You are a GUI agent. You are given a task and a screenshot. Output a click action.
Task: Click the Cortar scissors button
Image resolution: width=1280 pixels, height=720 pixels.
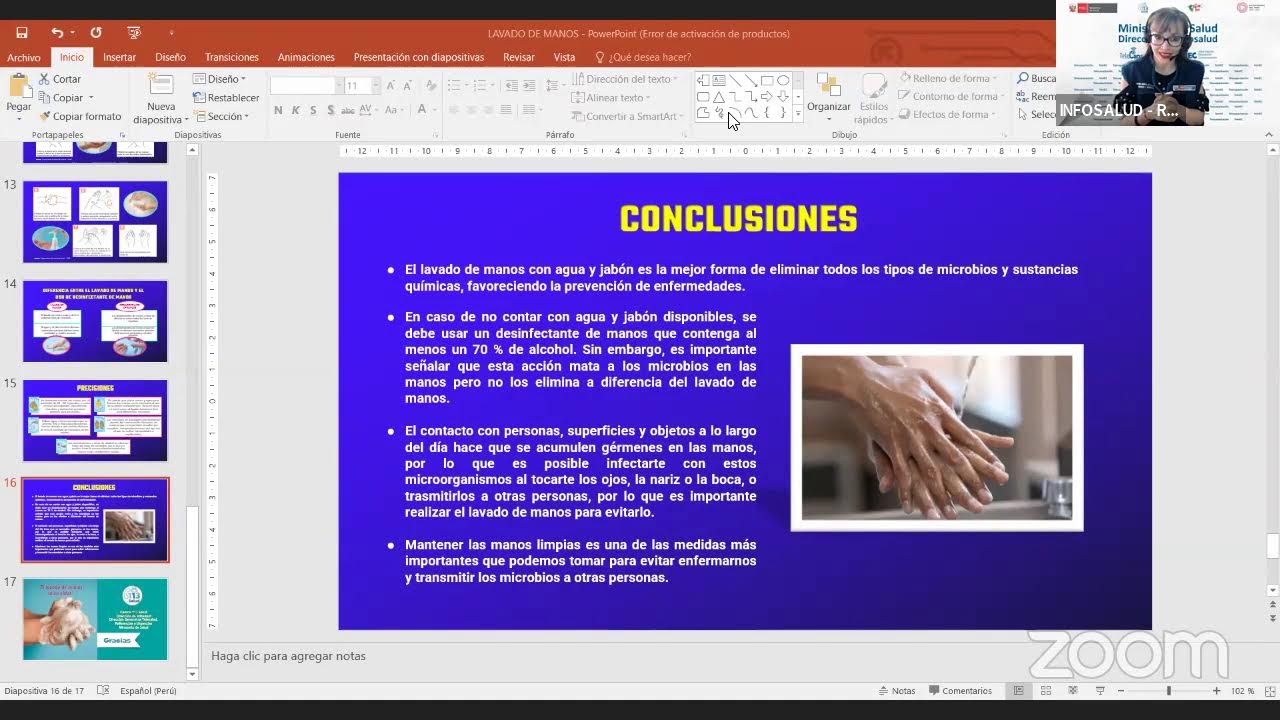click(60, 79)
